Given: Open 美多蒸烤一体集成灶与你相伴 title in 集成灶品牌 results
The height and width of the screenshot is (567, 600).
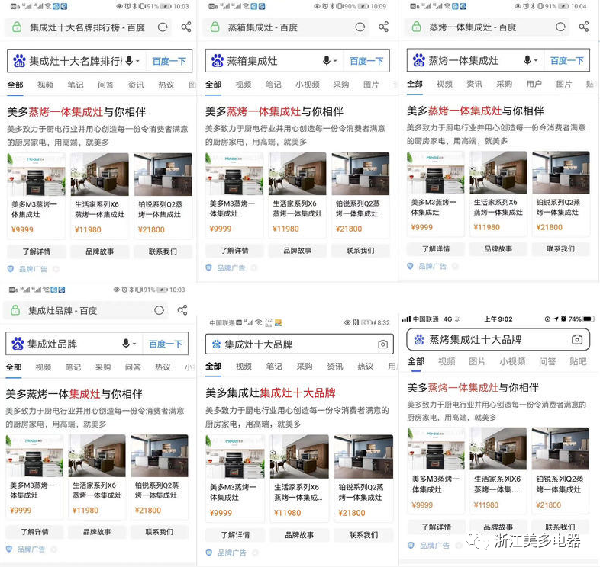Looking at the screenshot, I should point(74,394).
